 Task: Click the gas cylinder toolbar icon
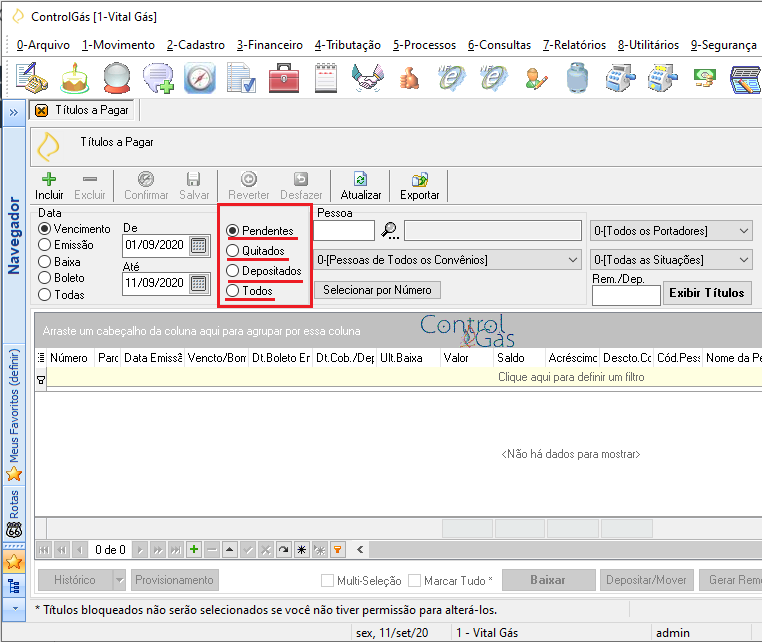(577, 78)
